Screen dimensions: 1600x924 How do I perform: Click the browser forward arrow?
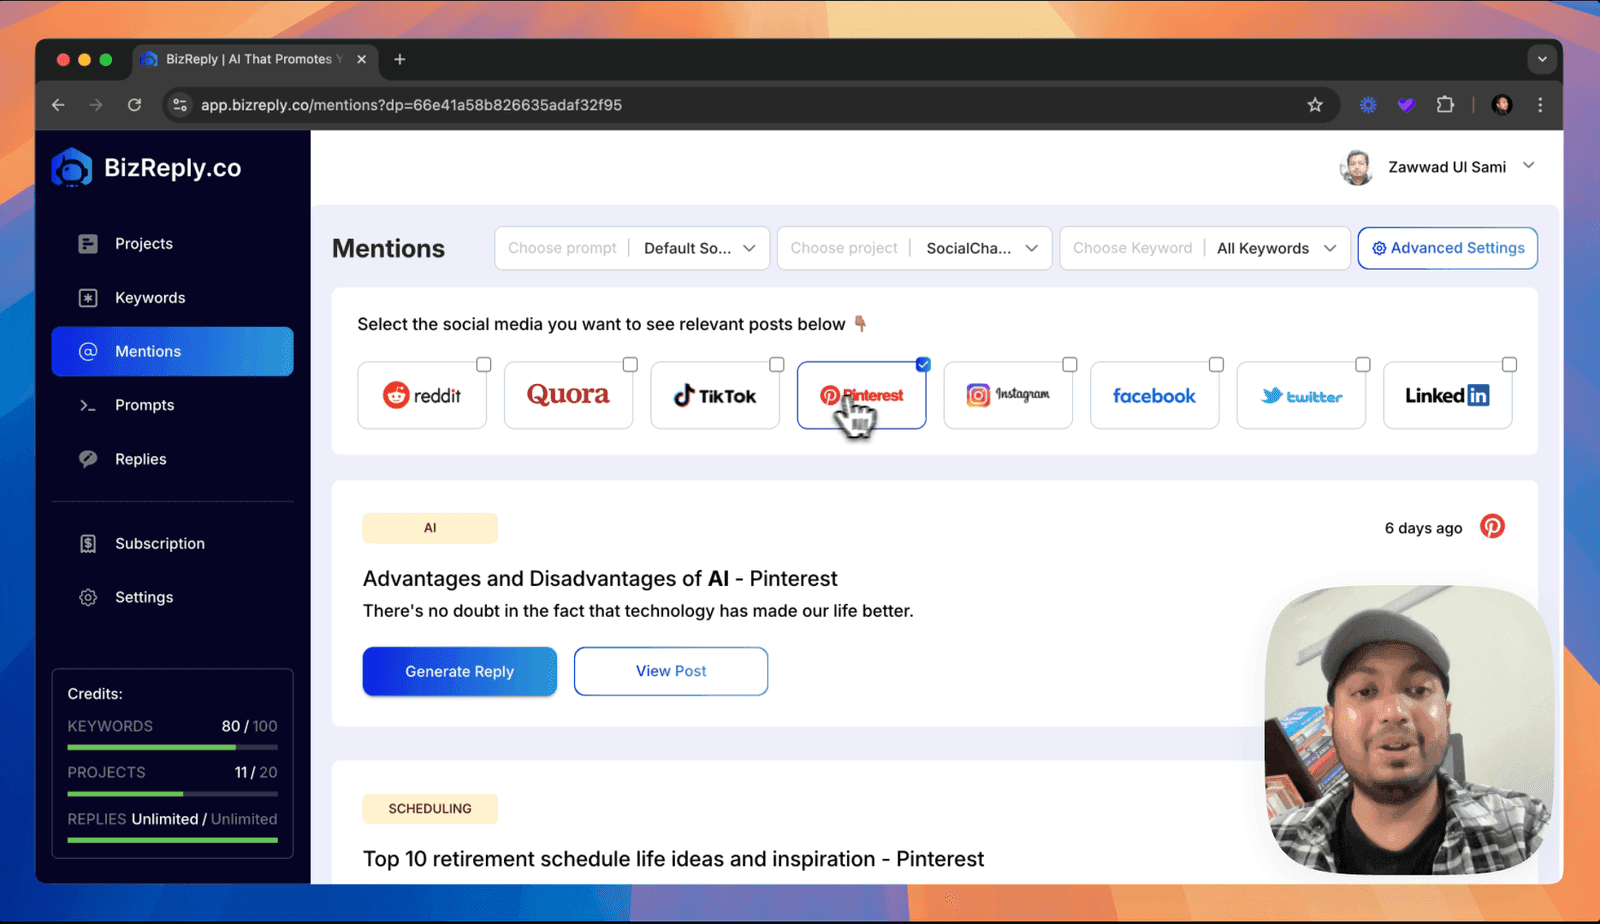point(96,105)
